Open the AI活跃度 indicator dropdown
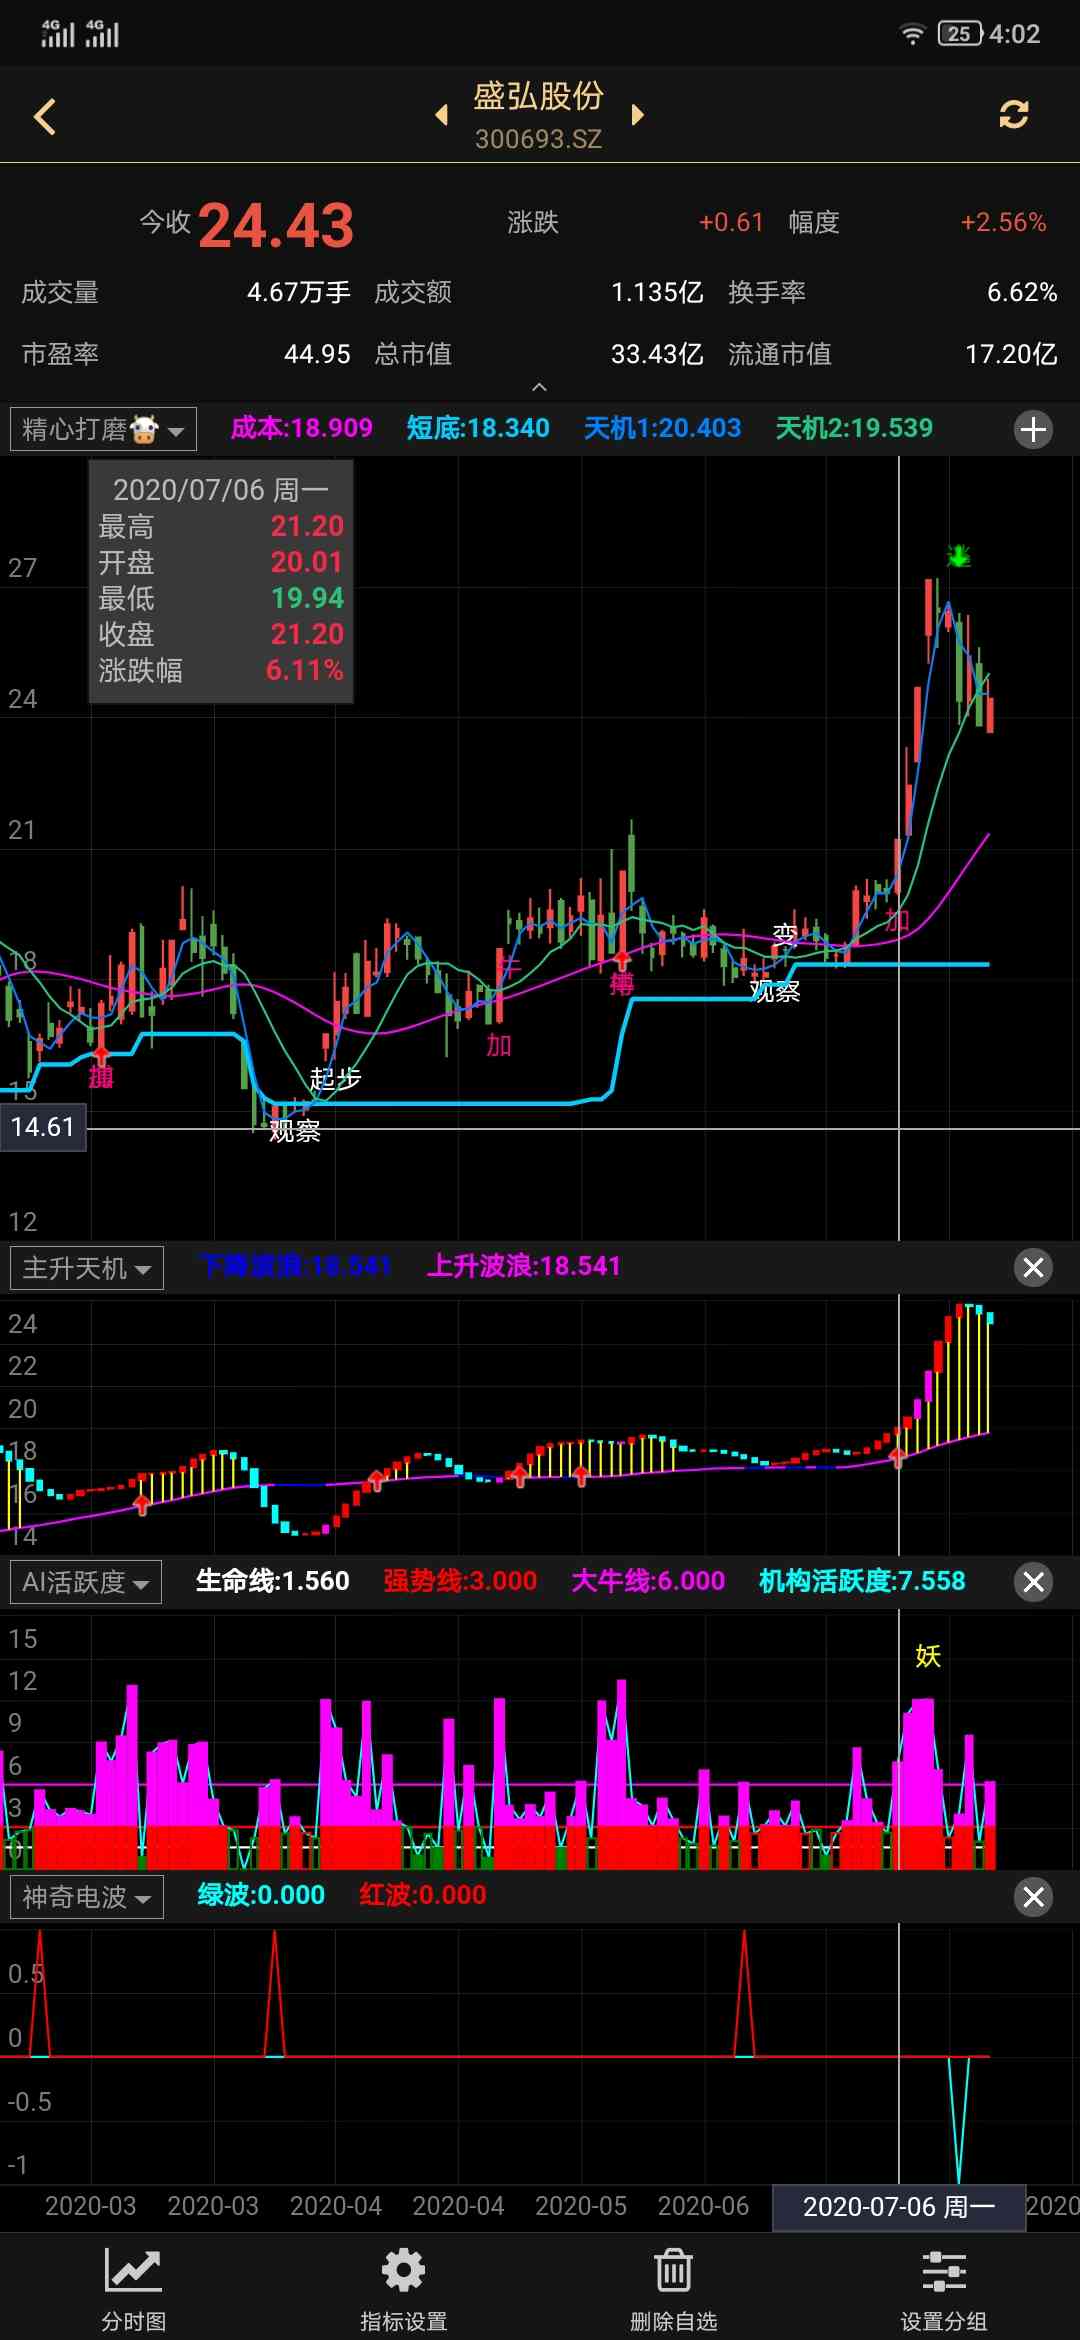Screen dimensions: 1080x2340 (x=86, y=1582)
